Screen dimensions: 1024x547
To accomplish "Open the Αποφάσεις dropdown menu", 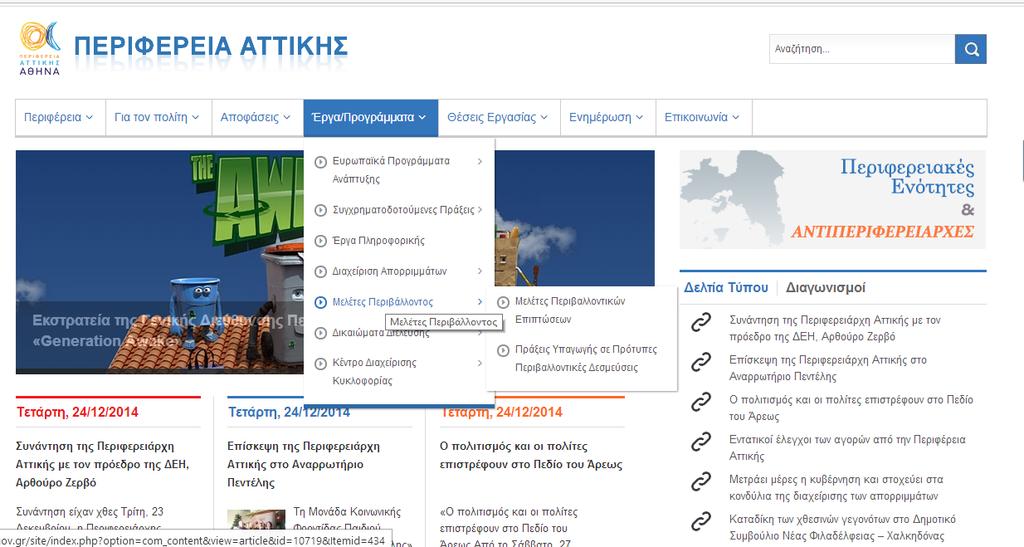I will tap(257, 117).
